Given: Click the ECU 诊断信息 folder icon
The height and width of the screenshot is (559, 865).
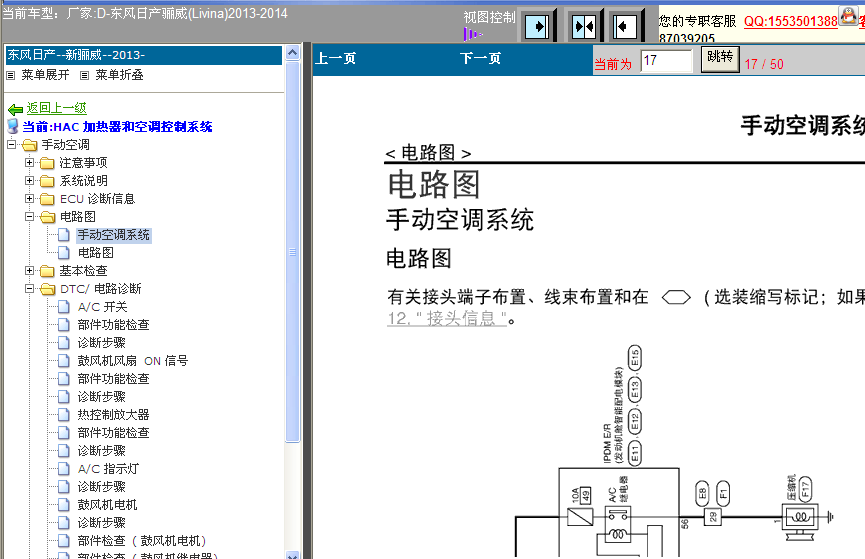Looking at the screenshot, I should pos(47,199).
